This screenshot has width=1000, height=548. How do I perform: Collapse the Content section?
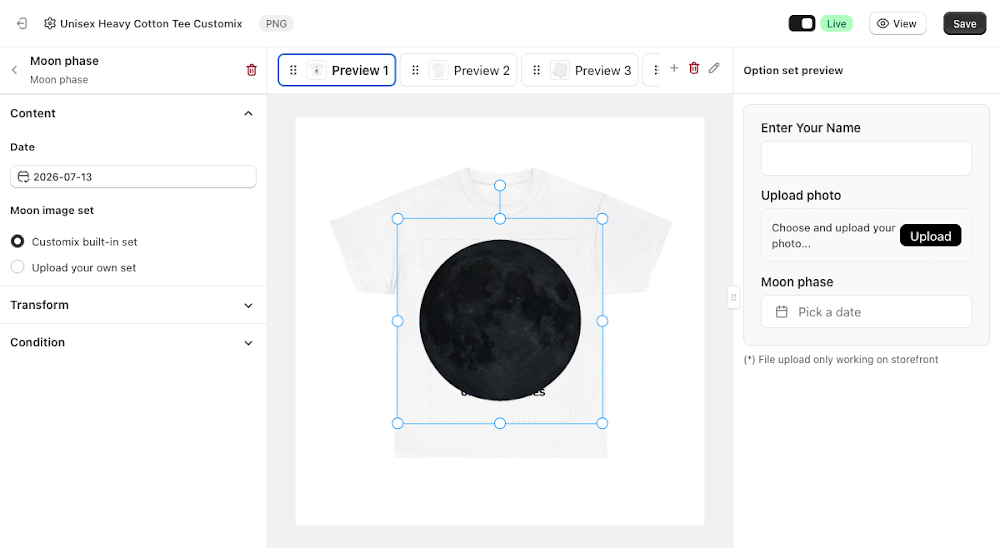click(x=248, y=114)
